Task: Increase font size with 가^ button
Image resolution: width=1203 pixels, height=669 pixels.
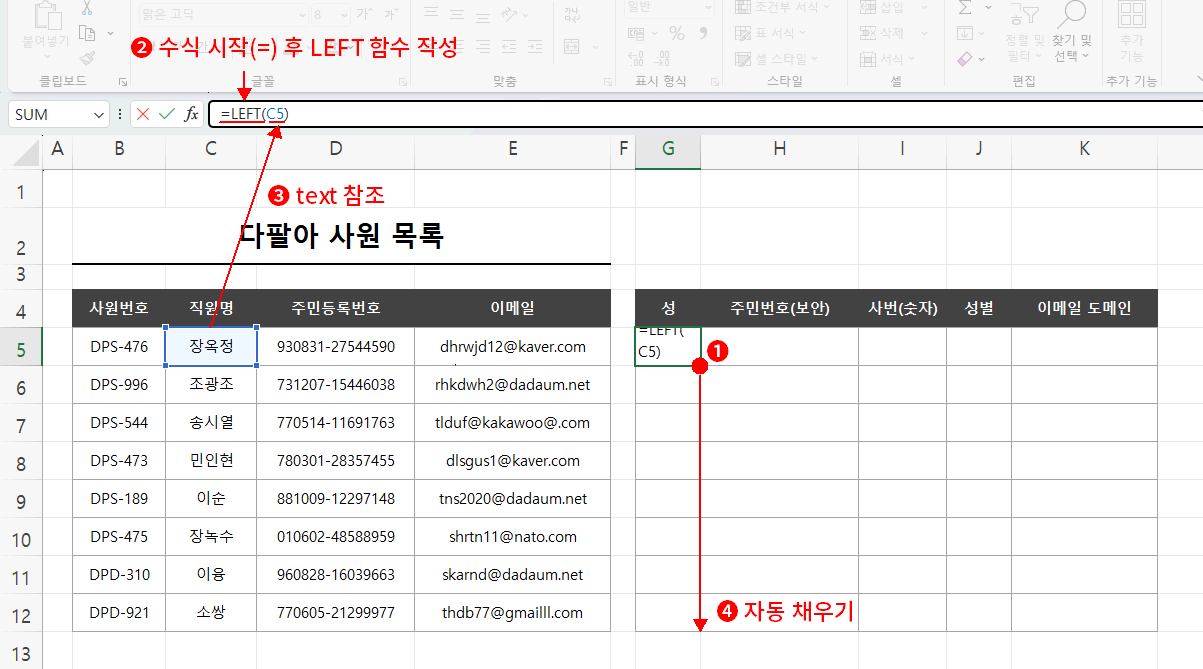Action: coord(364,15)
